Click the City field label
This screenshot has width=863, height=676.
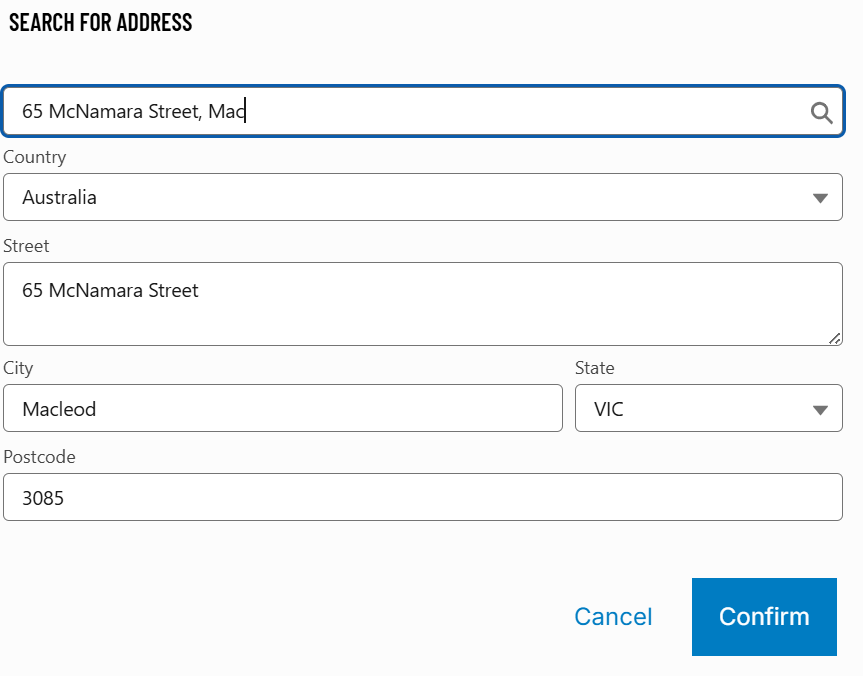click(18, 368)
